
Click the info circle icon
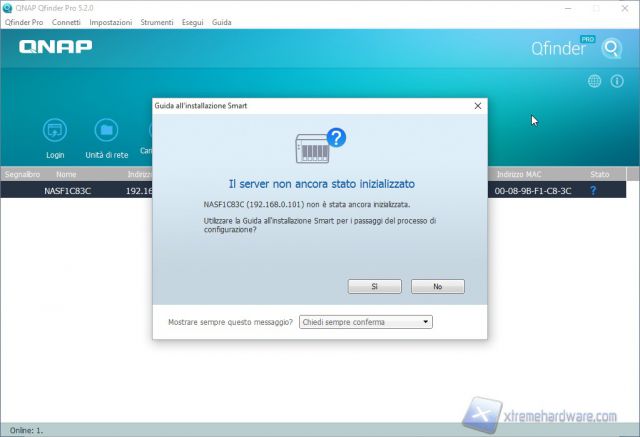pyautogui.click(x=616, y=81)
